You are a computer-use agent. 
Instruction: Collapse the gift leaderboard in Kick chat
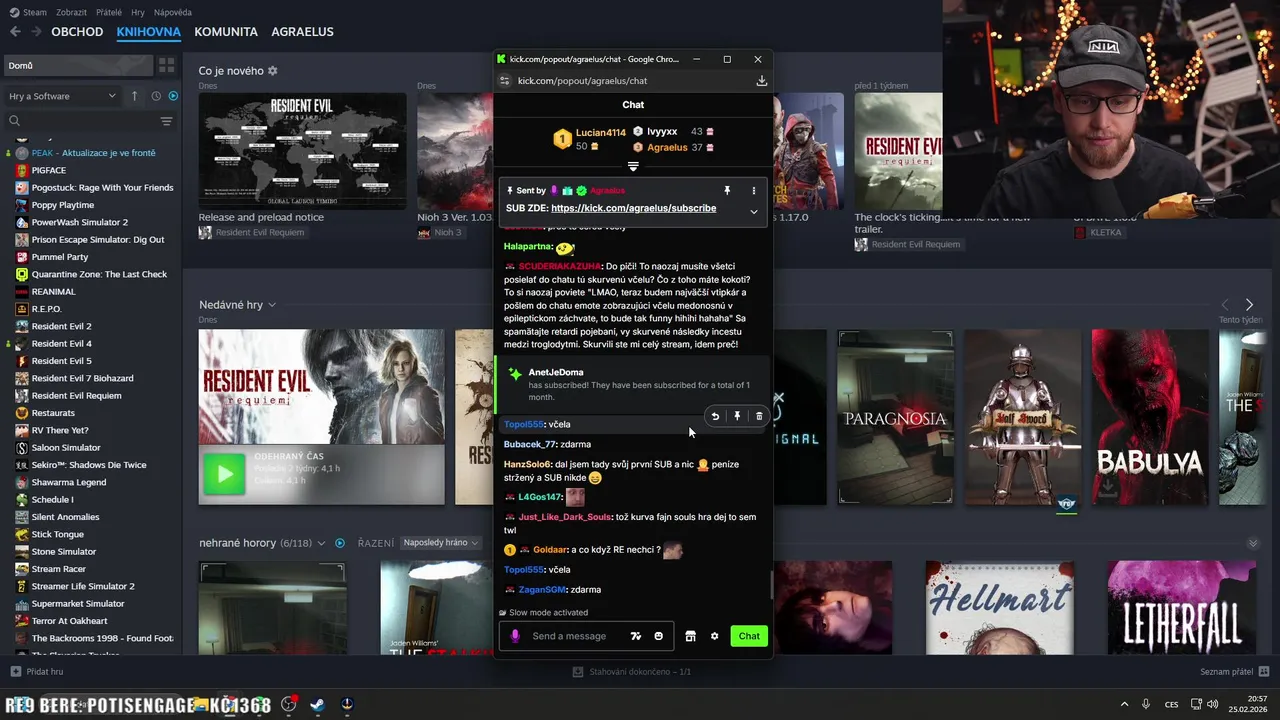click(633, 166)
